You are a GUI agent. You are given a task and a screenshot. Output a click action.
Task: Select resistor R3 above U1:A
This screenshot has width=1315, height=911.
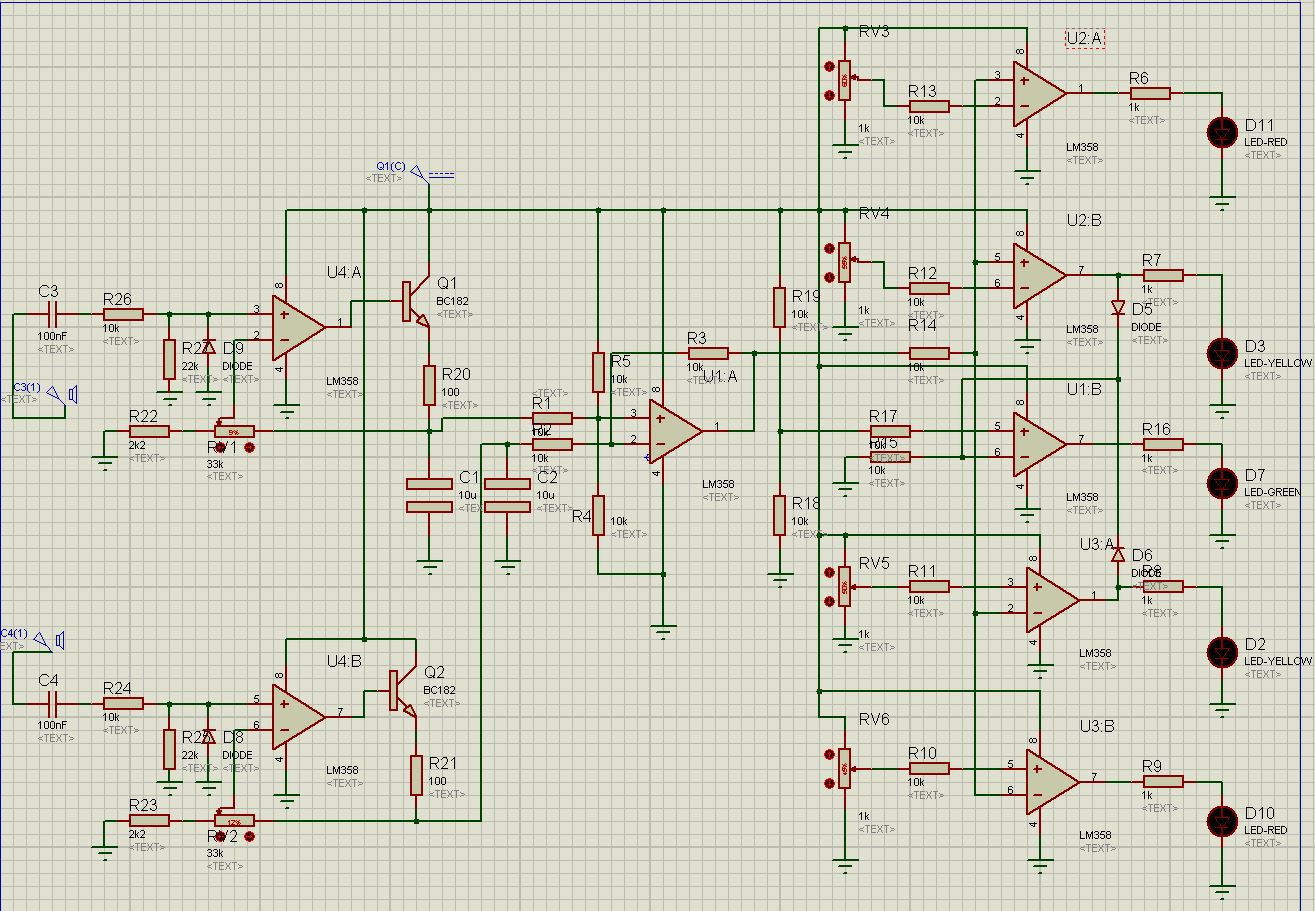pos(708,352)
